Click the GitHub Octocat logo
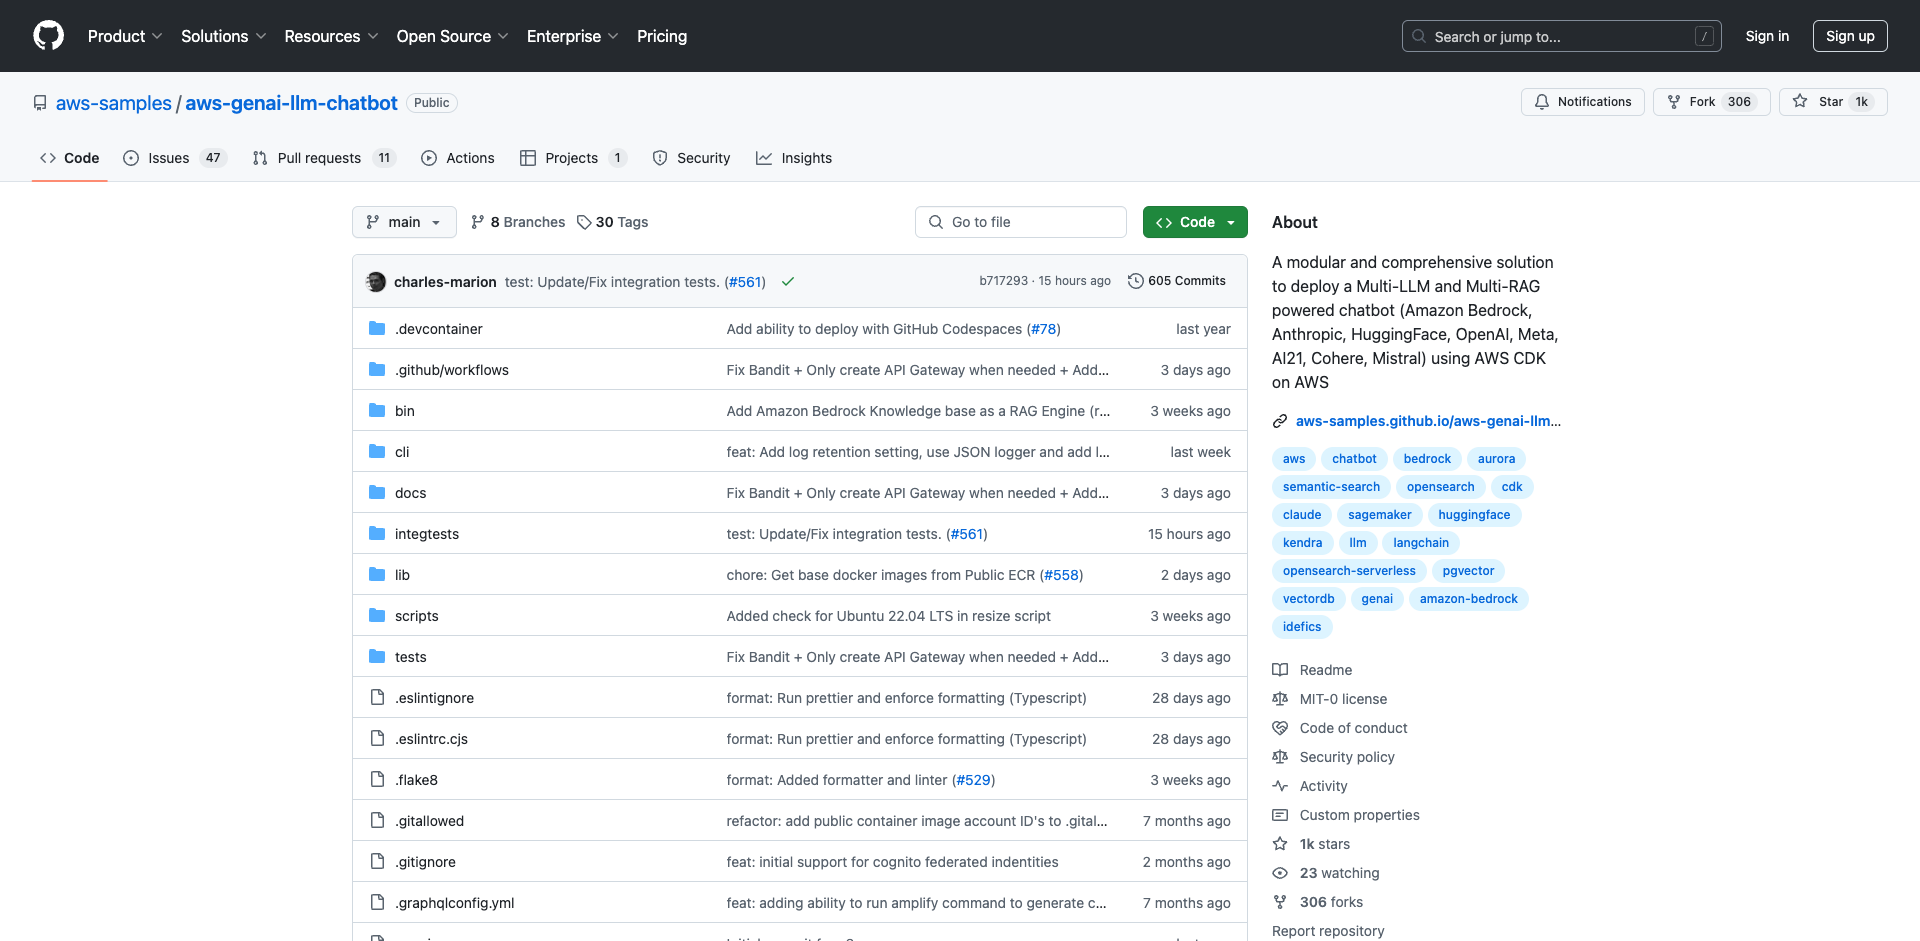Screen dimensions: 1920x941 tap(48, 36)
